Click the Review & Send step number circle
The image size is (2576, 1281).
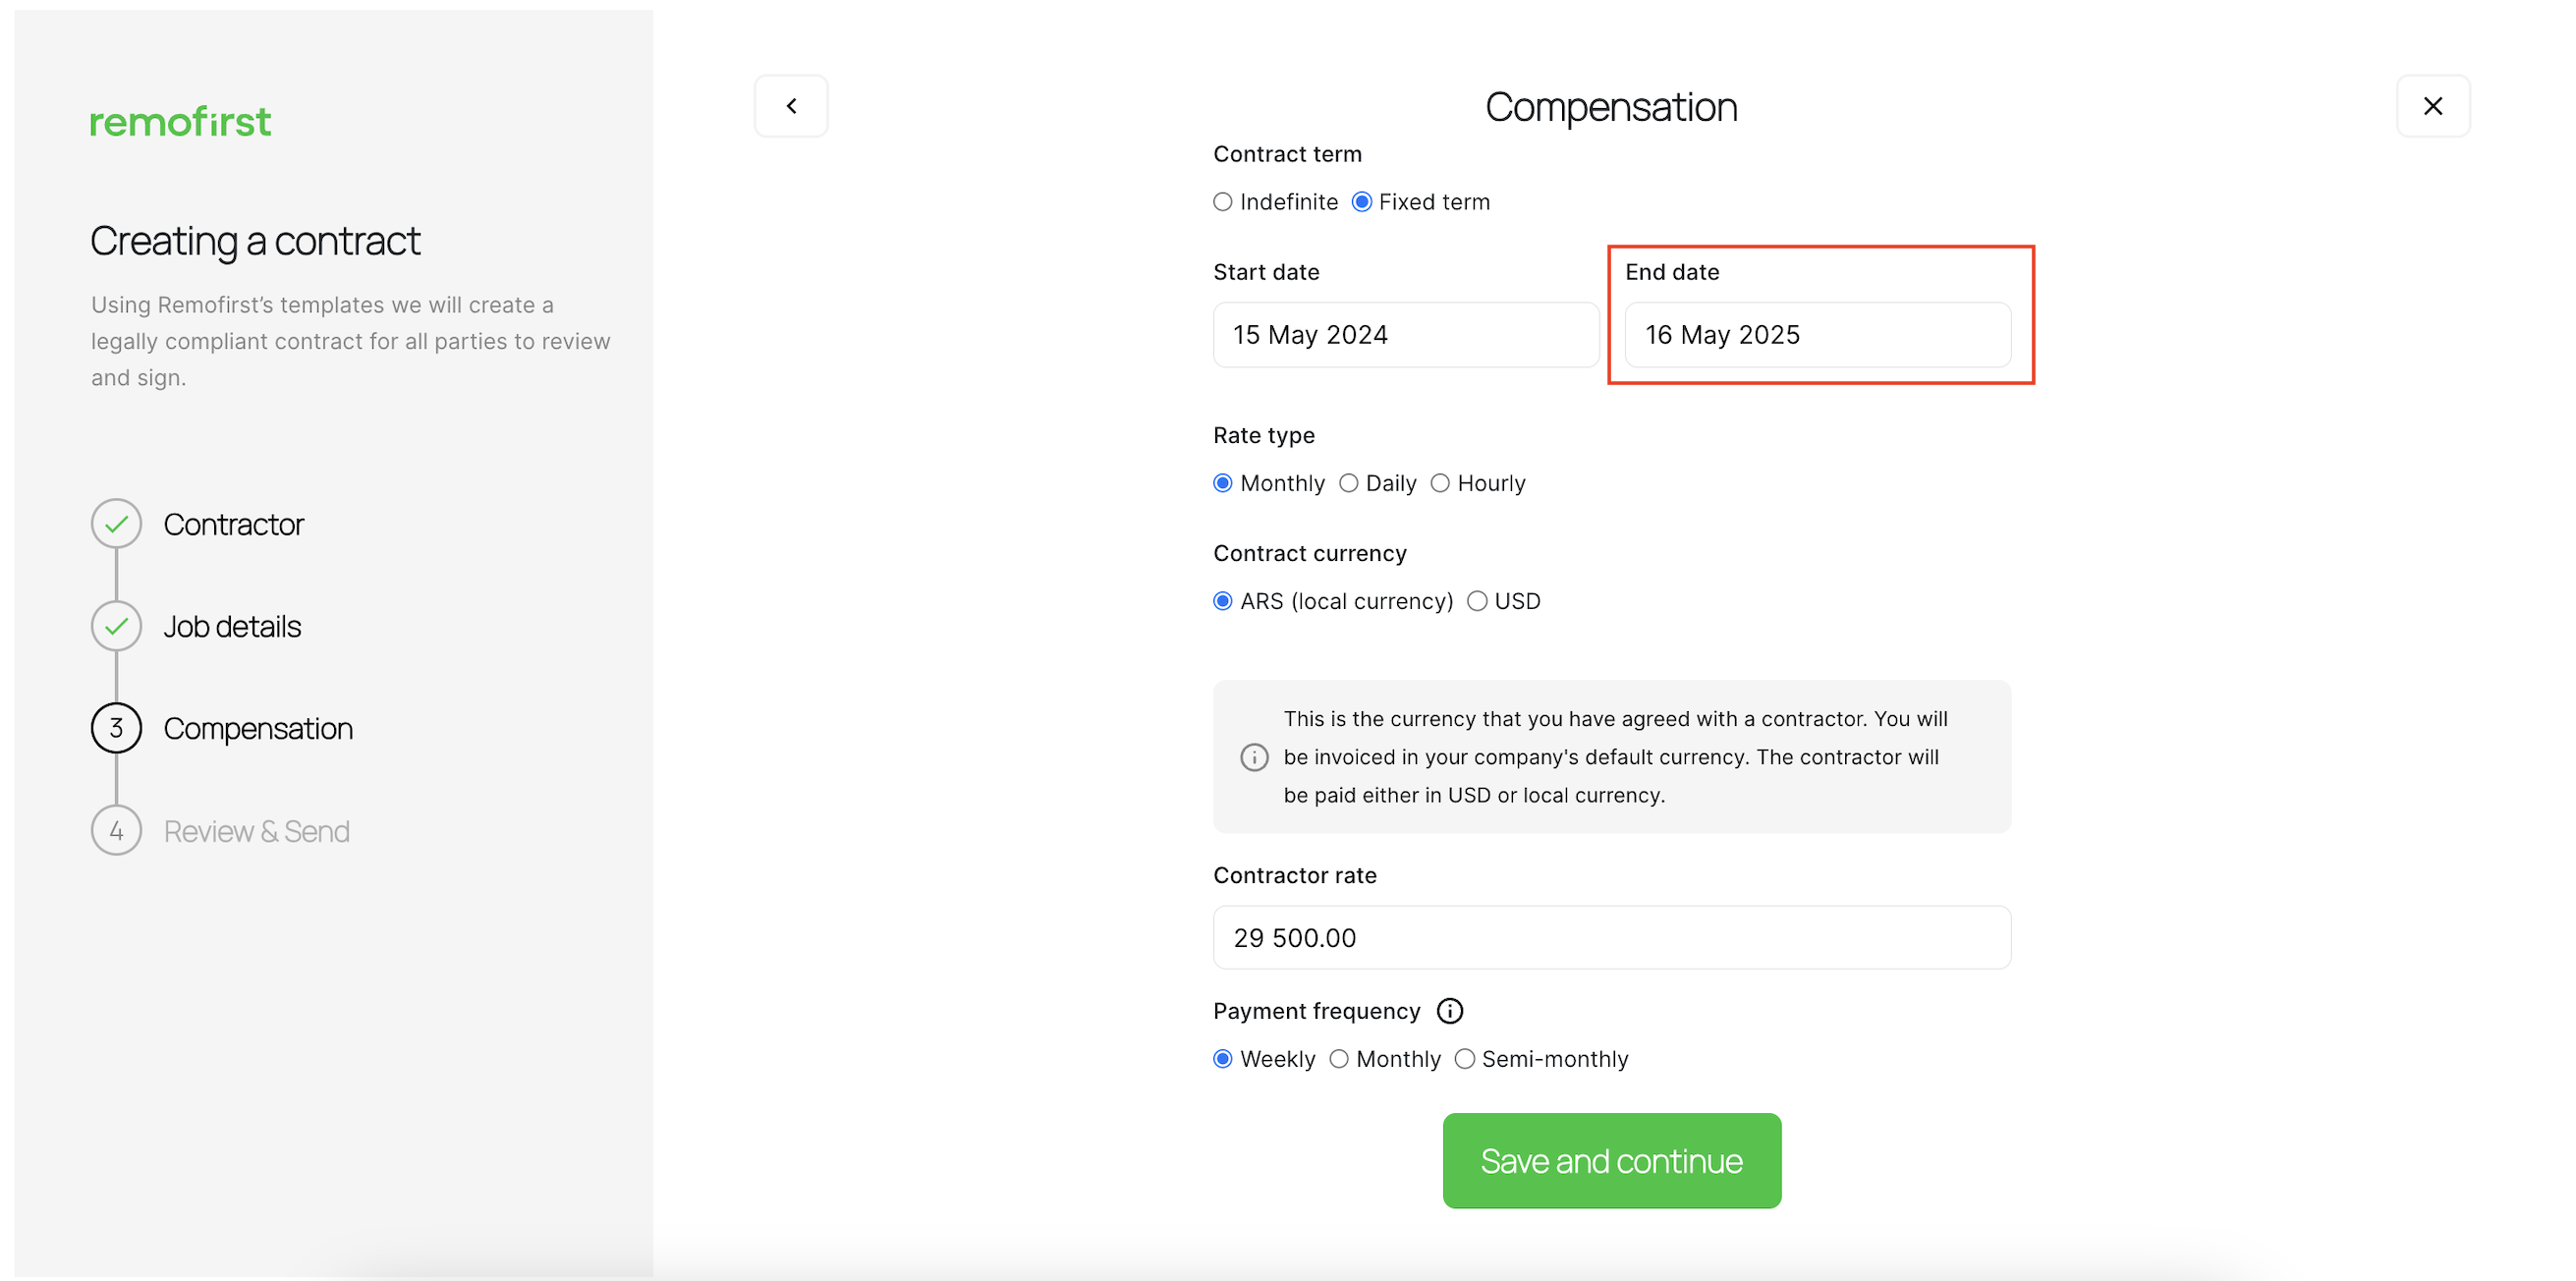116,831
